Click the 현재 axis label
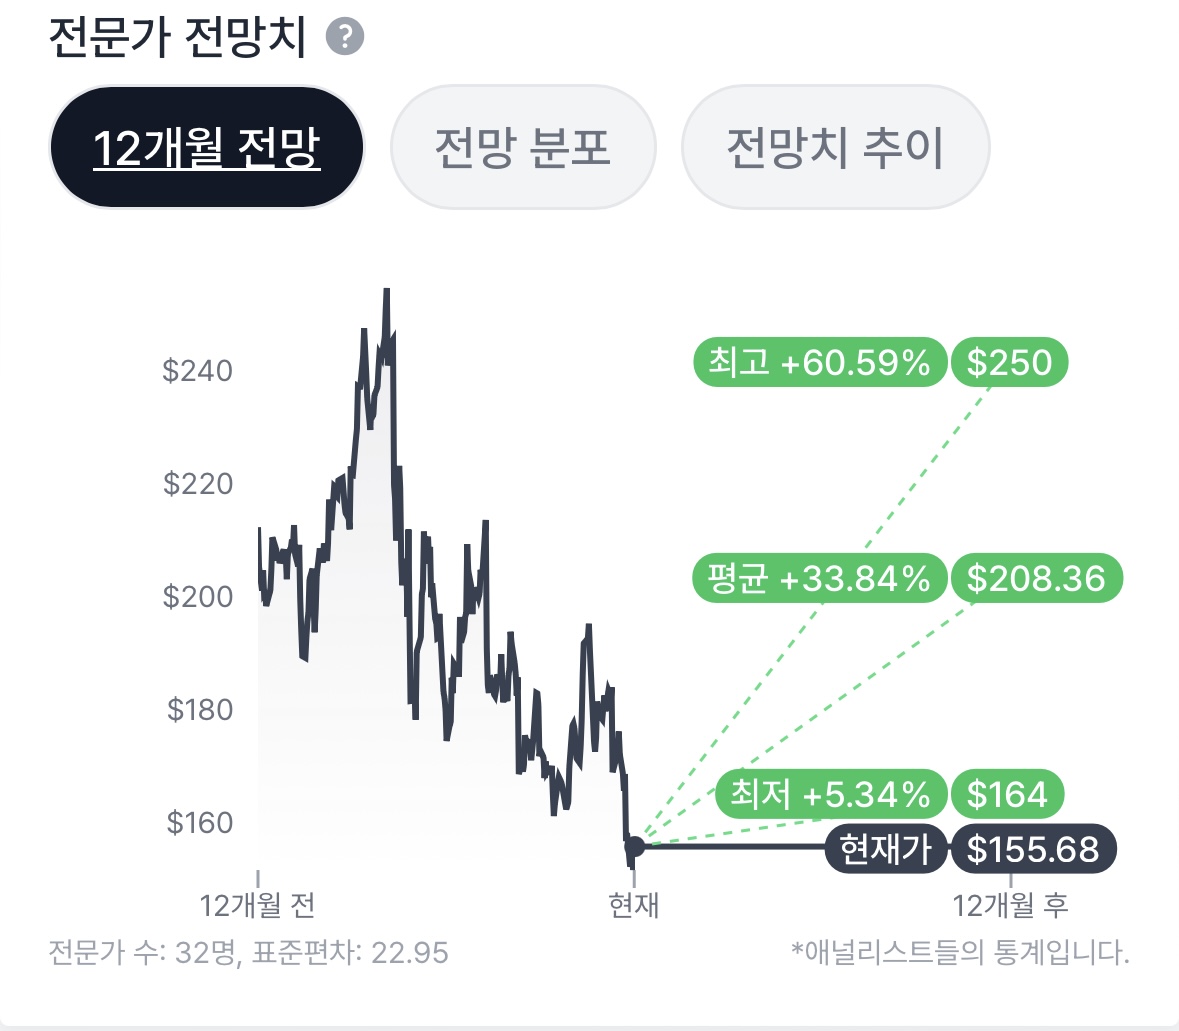1179x1031 pixels. [634, 905]
